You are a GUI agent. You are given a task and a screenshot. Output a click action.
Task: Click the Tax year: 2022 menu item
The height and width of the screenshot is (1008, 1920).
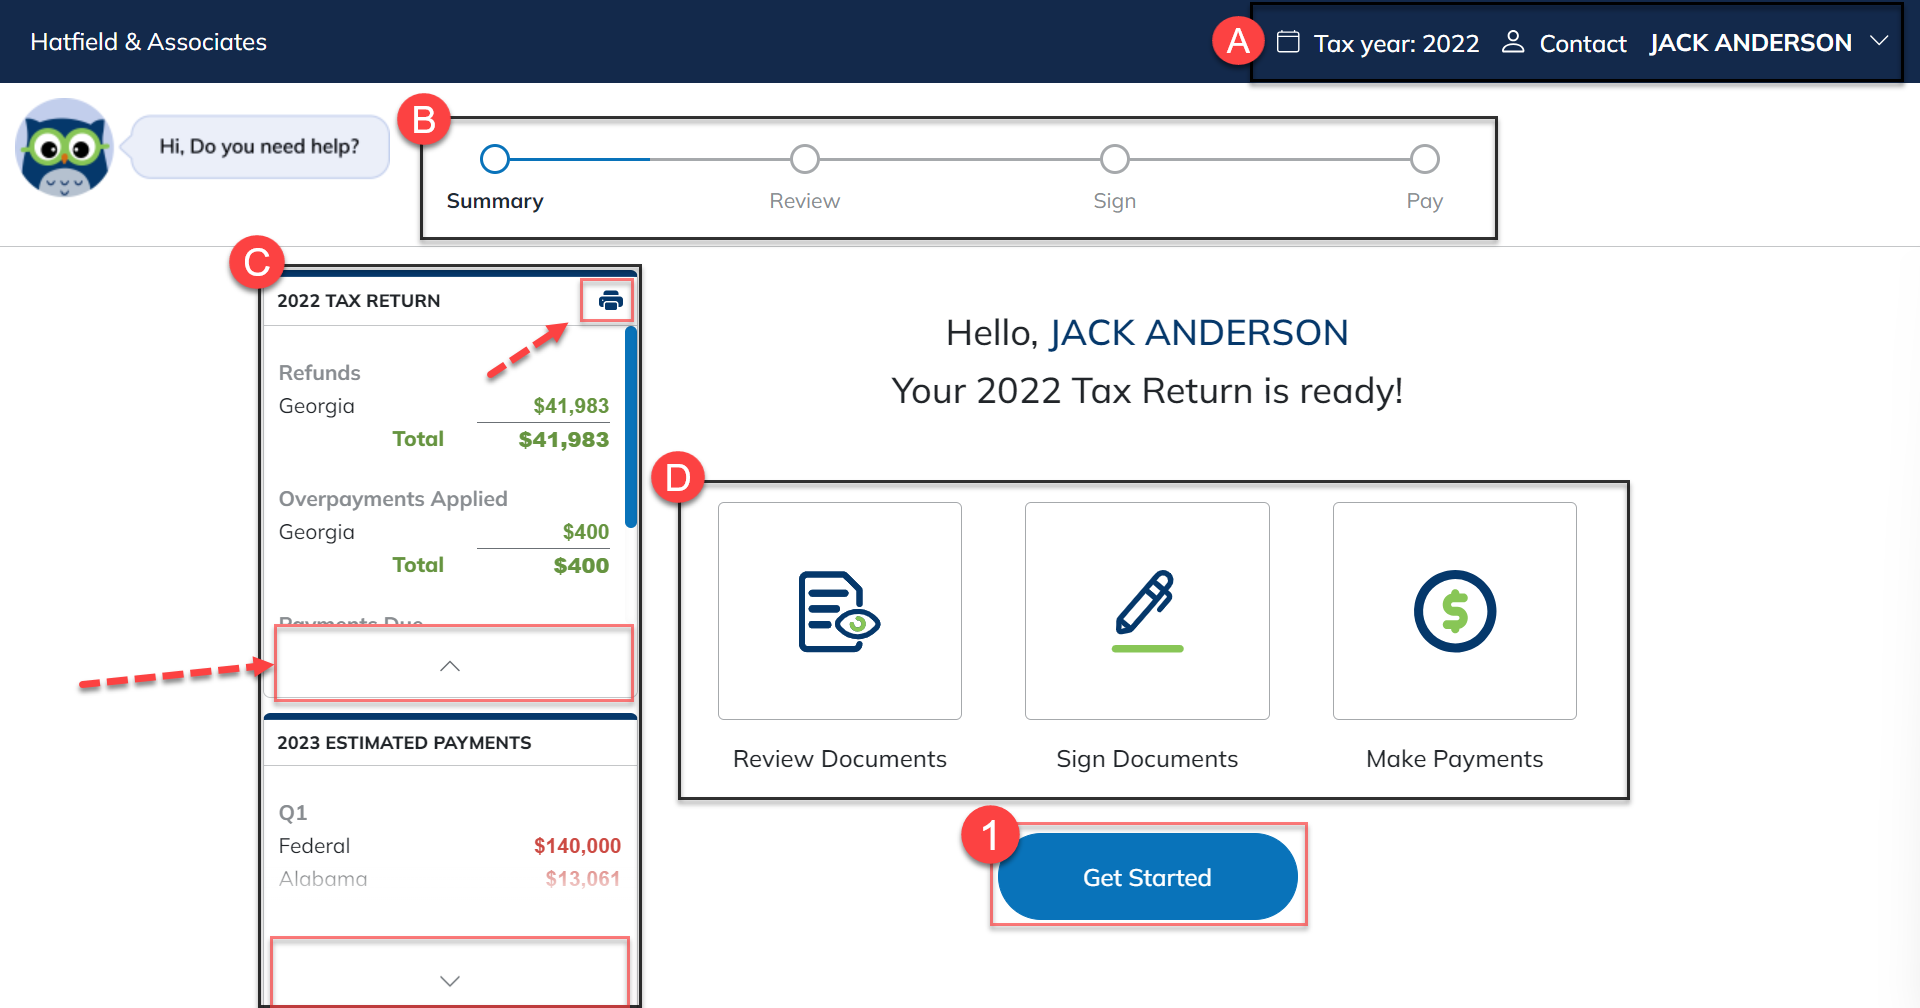1396,43
